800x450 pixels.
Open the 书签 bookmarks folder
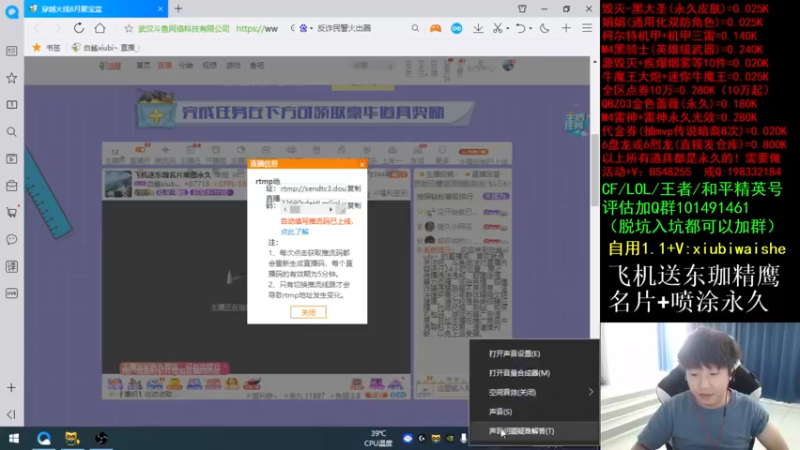[46, 47]
